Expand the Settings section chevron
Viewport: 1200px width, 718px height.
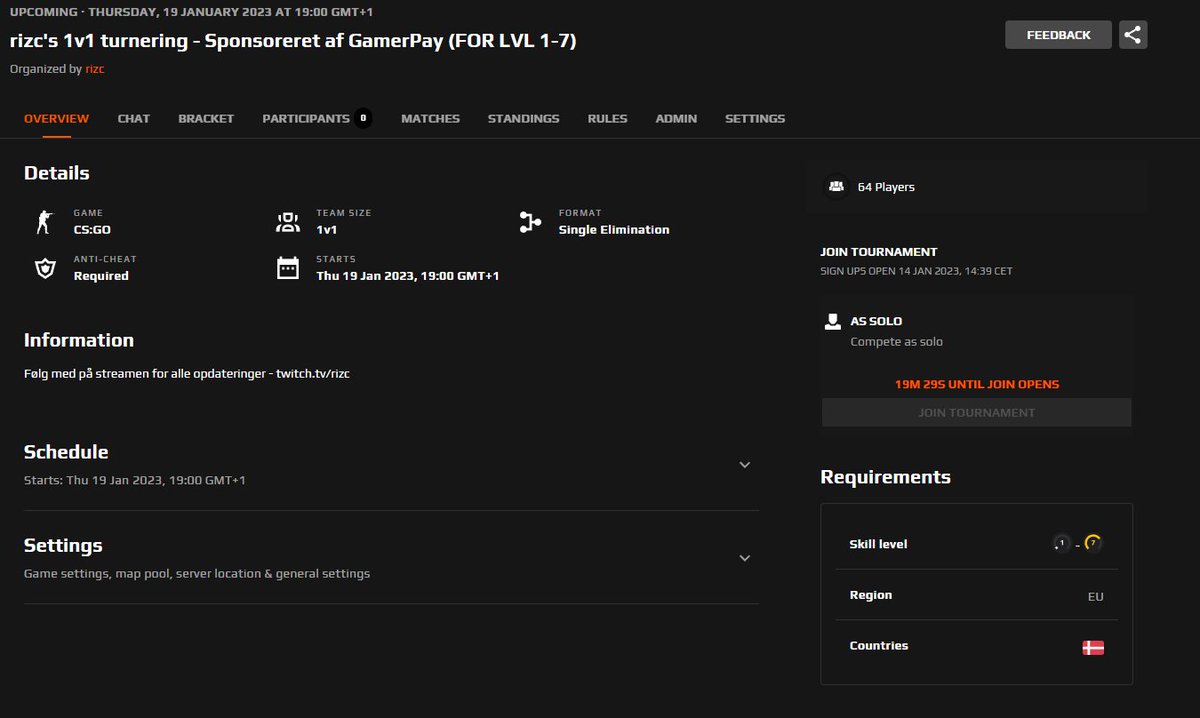click(744, 558)
